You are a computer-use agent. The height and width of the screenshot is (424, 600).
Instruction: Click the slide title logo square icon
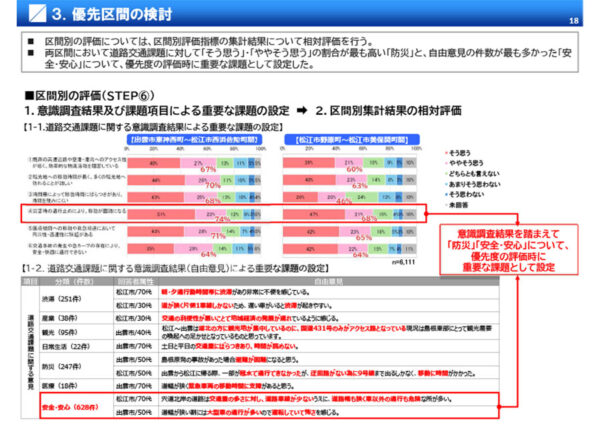click(x=37, y=14)
